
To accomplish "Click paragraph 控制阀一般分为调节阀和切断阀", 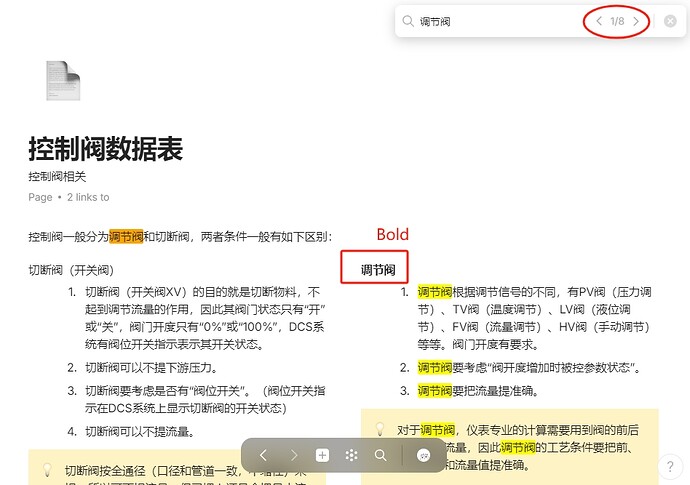I will coord(180,237).
